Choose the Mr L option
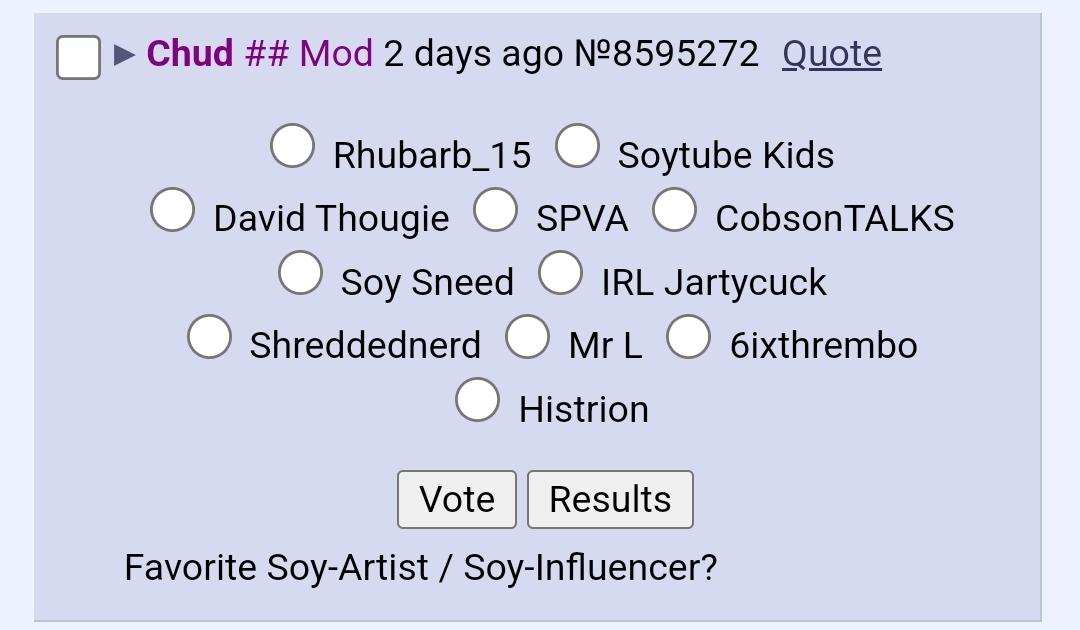This screenshot has height=630, width=1080. 527,337
